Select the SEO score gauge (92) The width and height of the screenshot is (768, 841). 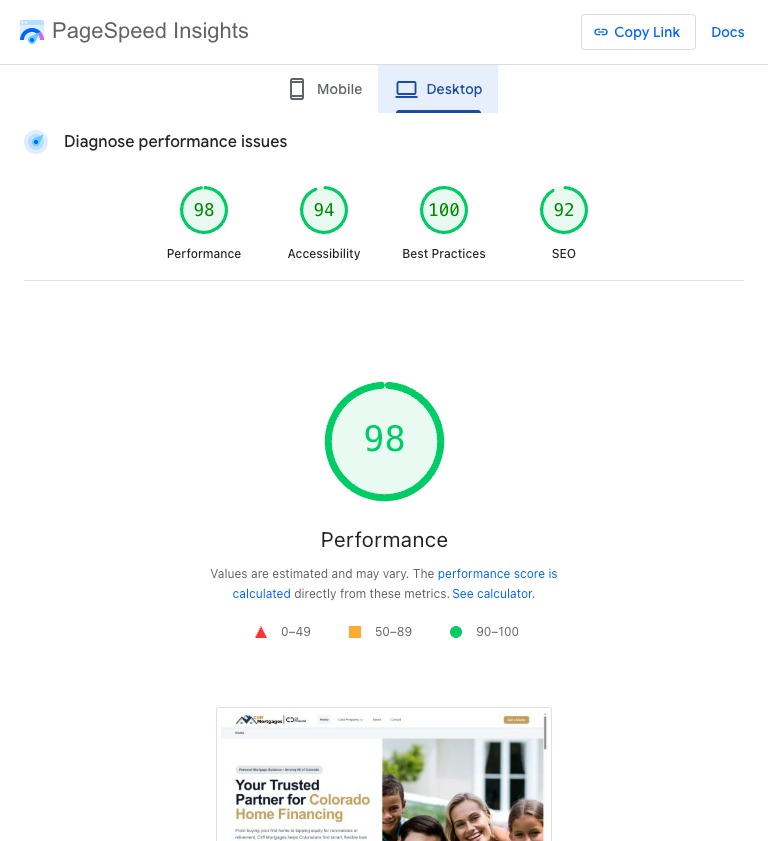[564, 210]
